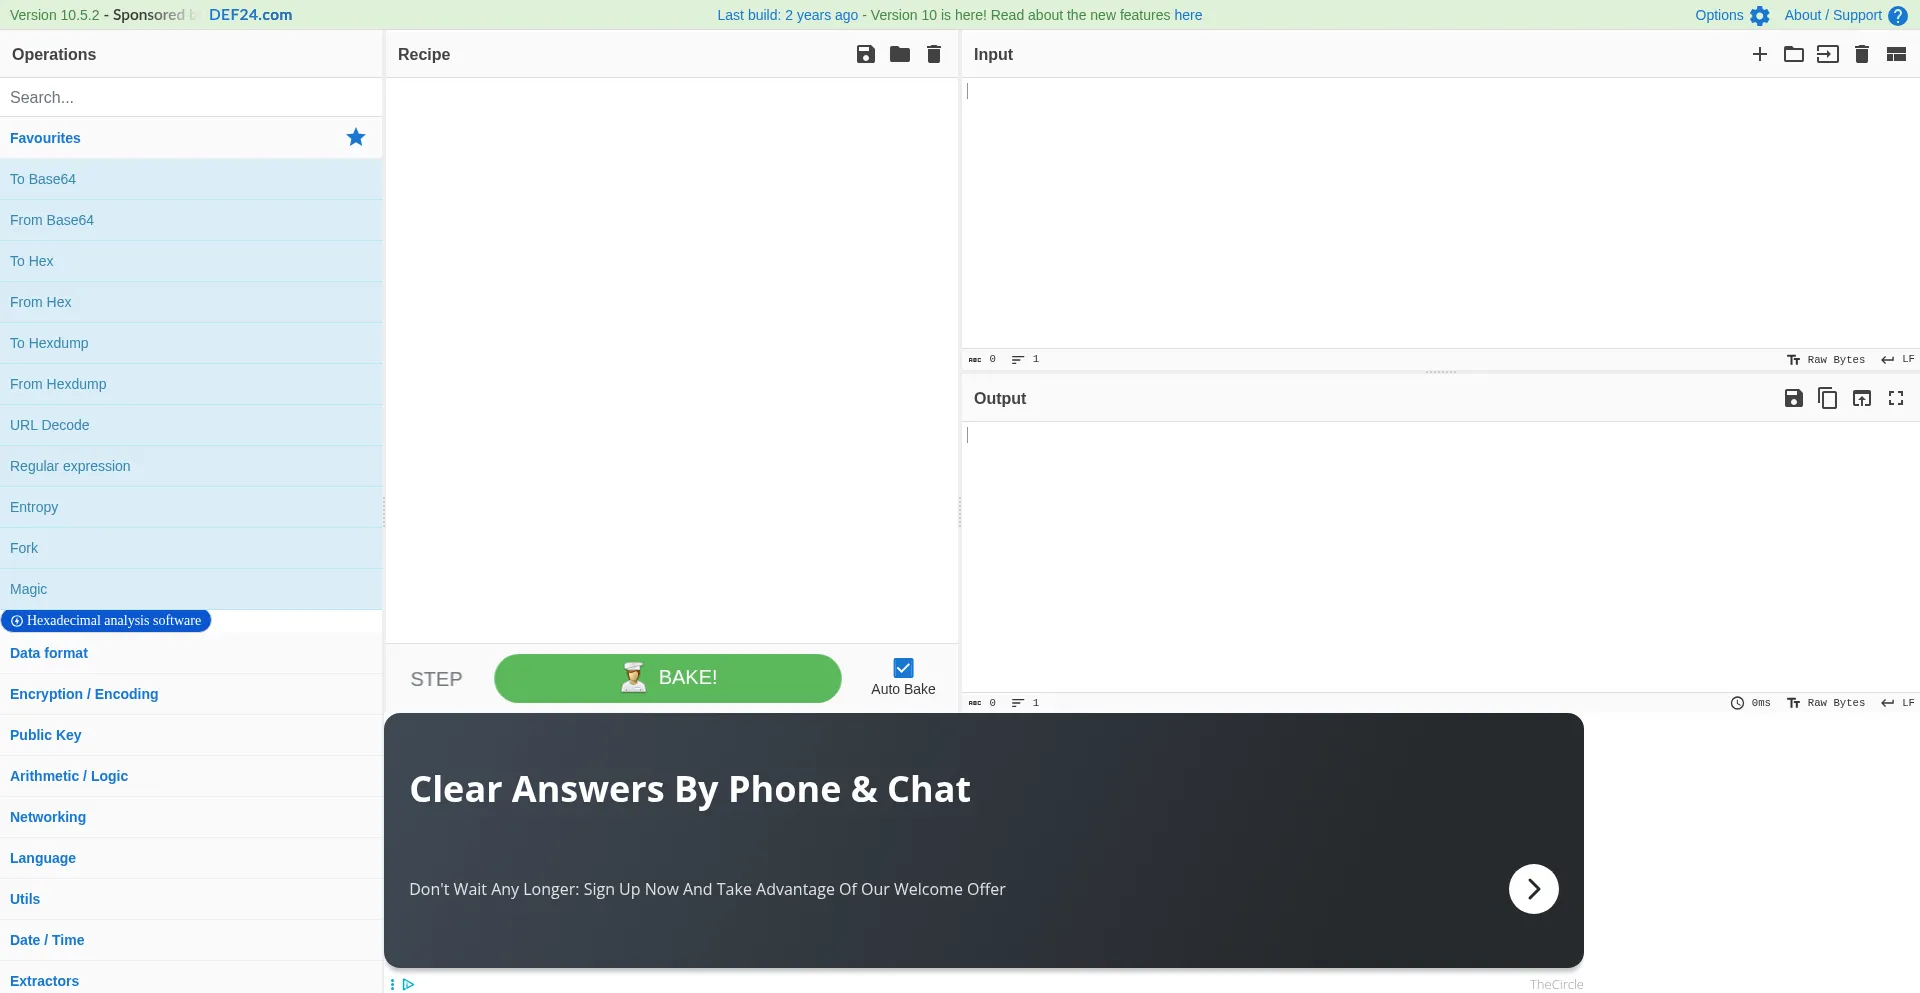The image size is (1920, 993).
Task: Select the Magic operation
Action: [29, 589]
